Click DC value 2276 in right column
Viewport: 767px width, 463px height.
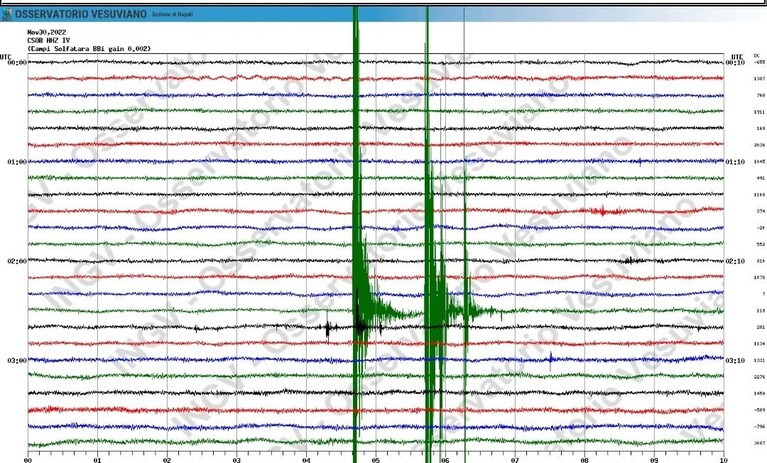(760, 377)
